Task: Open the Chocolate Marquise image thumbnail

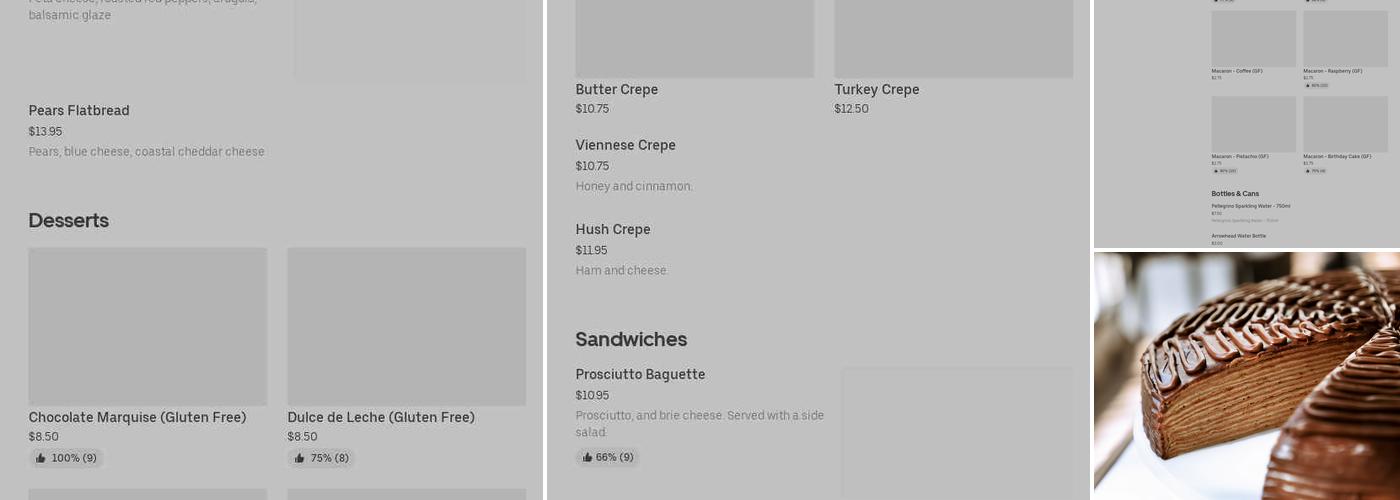Action: [x=147, y=326]
